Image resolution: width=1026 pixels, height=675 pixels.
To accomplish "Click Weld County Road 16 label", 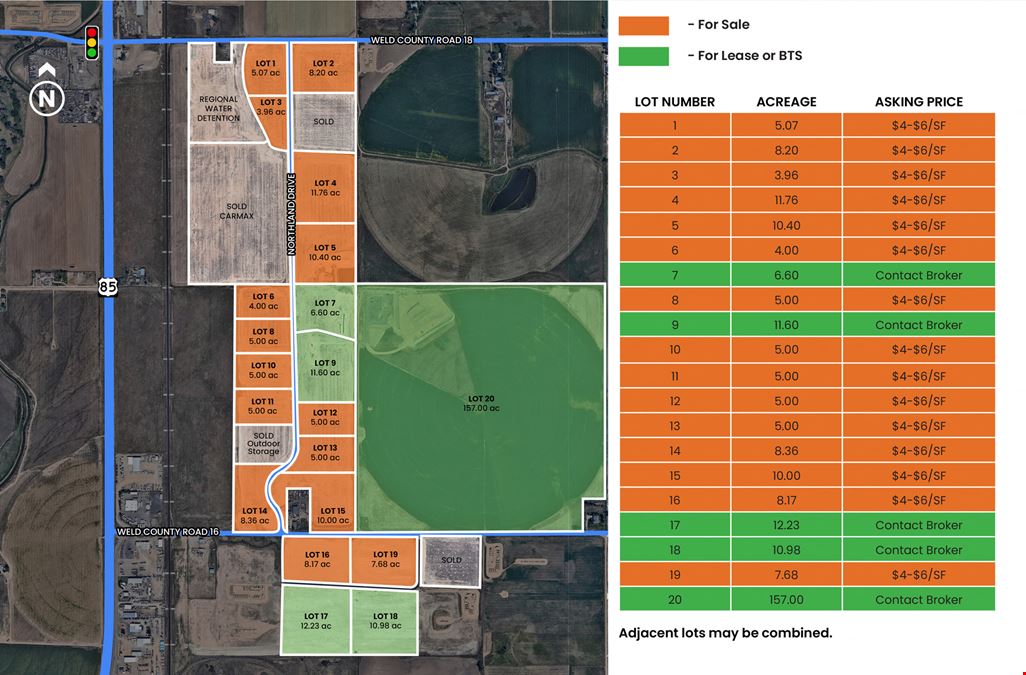I will pyautogui.click(x=168, y=532).
